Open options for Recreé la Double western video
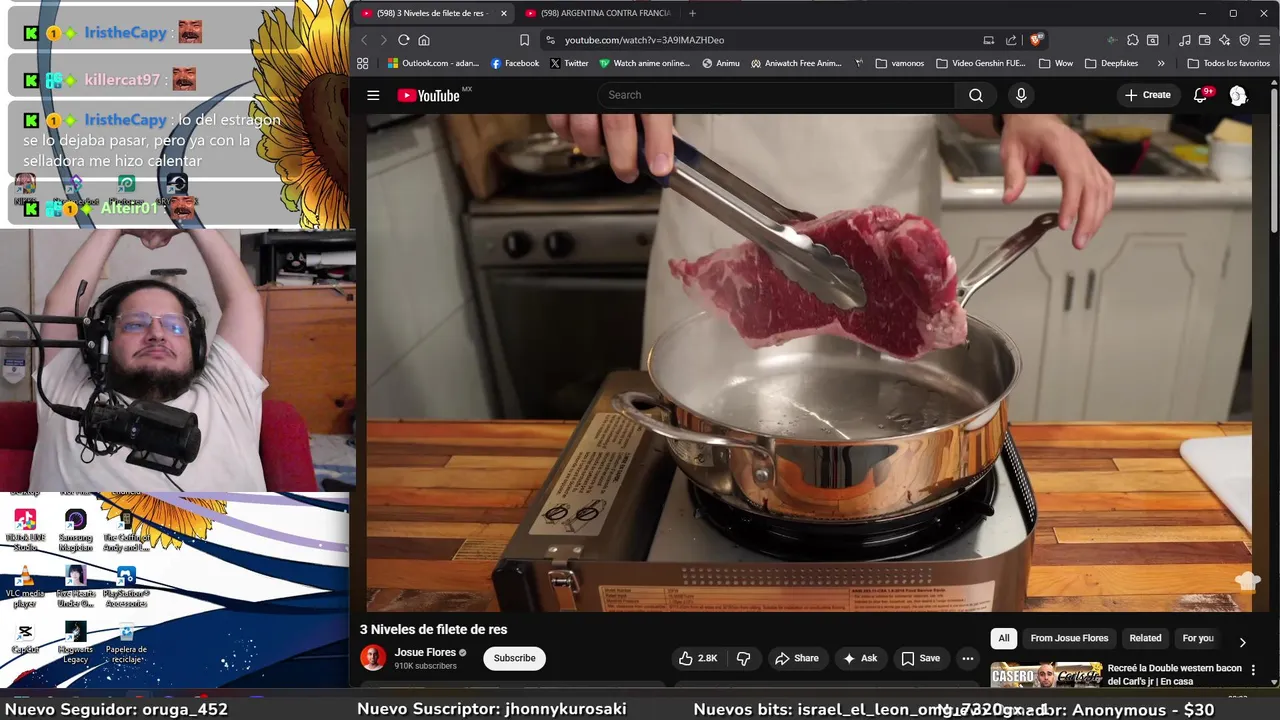The height and width of the screenshot is (720, 1280). [x=1253, y=670]
